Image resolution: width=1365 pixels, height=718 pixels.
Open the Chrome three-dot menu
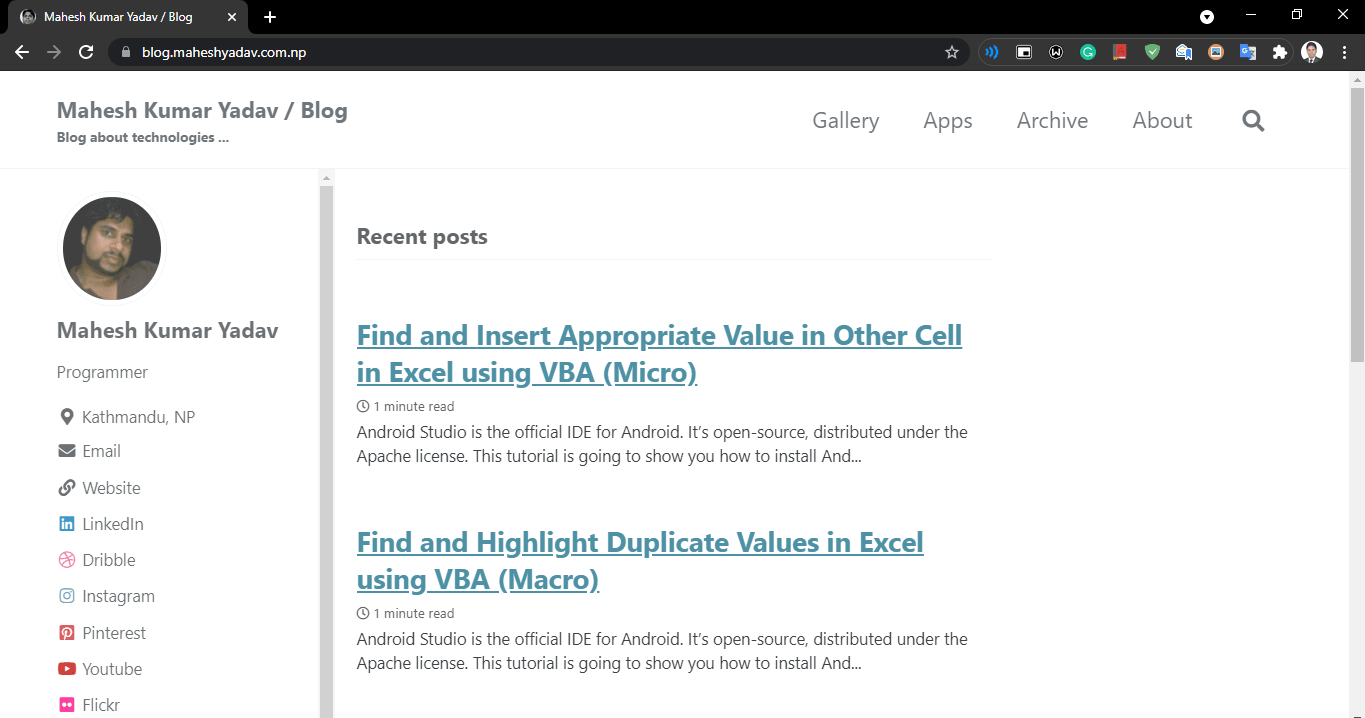(x=1344, y=52)
